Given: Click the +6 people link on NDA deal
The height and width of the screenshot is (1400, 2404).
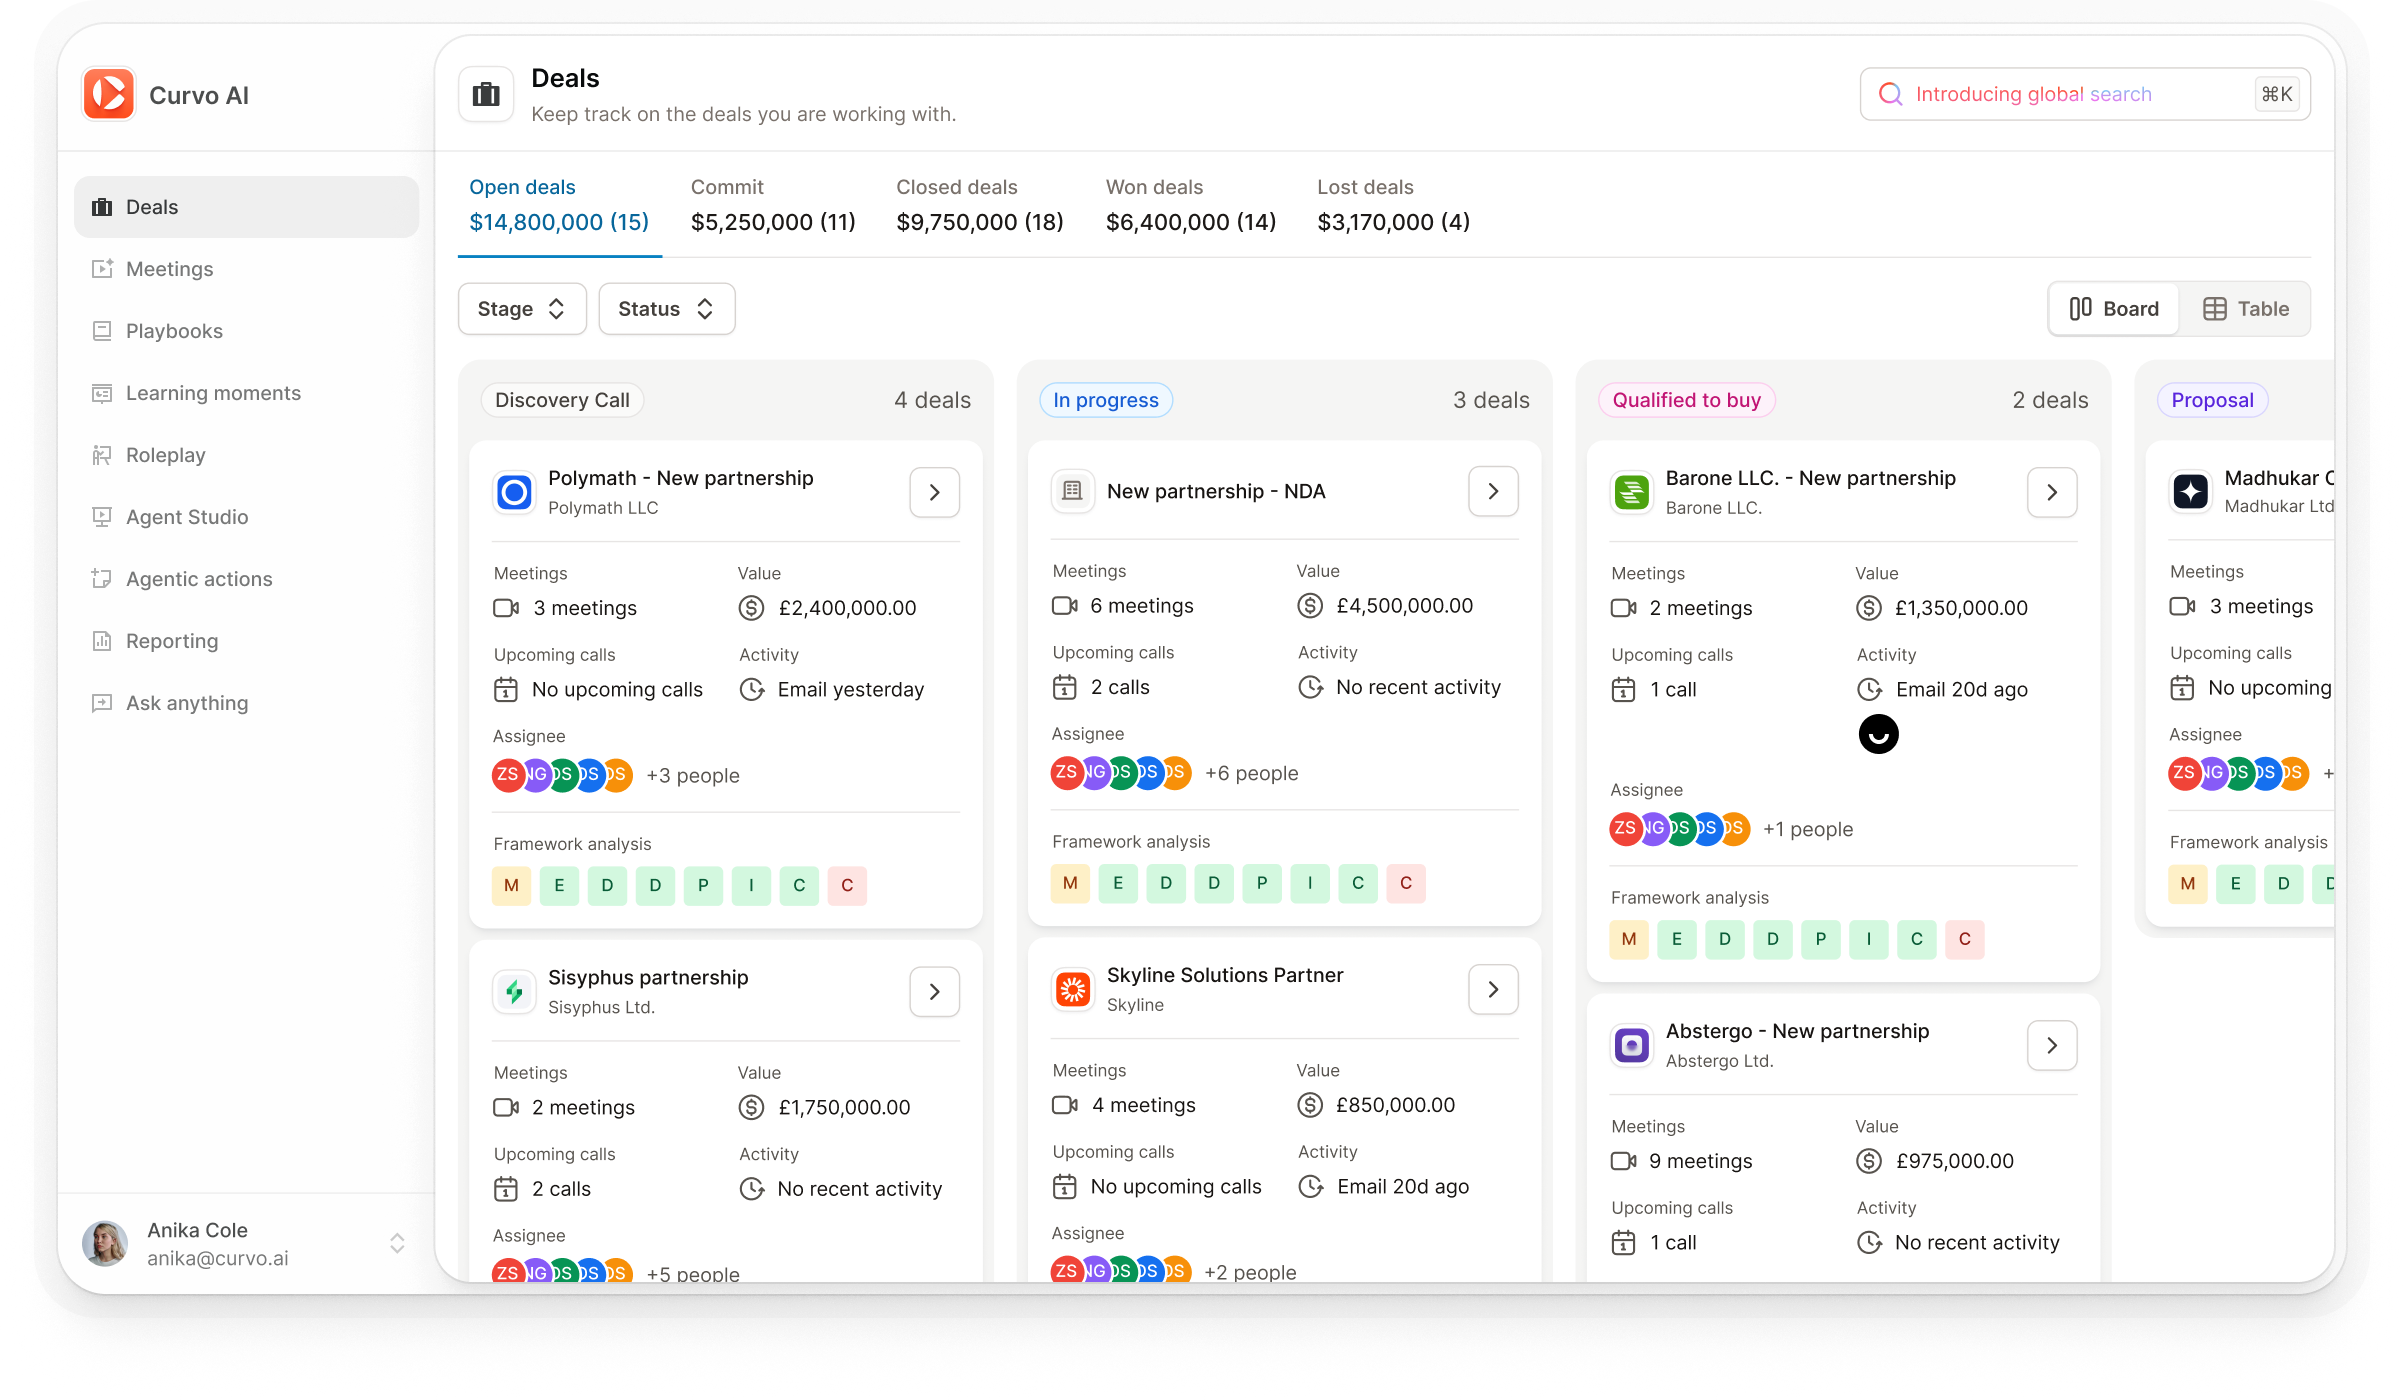Looking at the screenshot, I should point(1251,773).
